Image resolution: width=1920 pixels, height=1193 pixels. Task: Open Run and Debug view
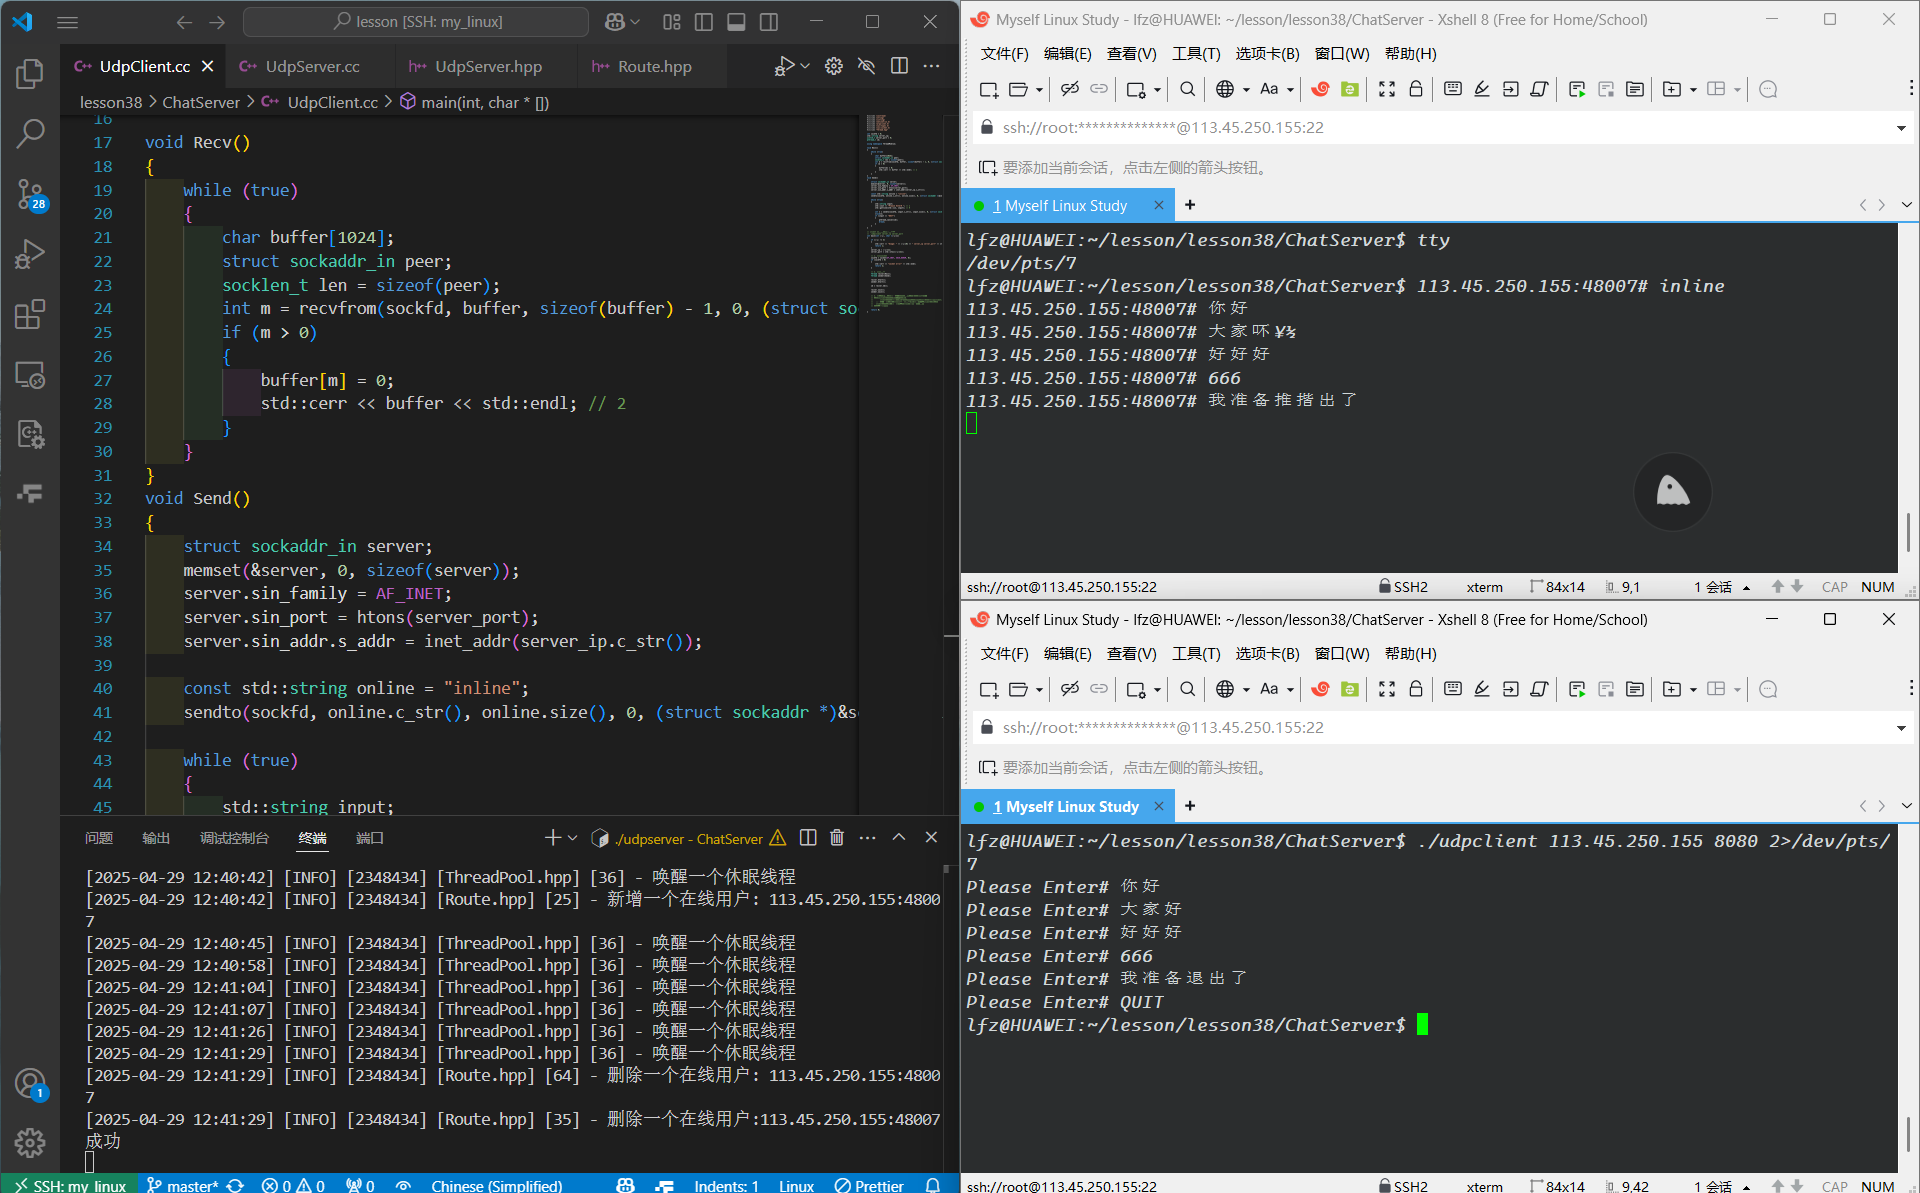(30, 254)
